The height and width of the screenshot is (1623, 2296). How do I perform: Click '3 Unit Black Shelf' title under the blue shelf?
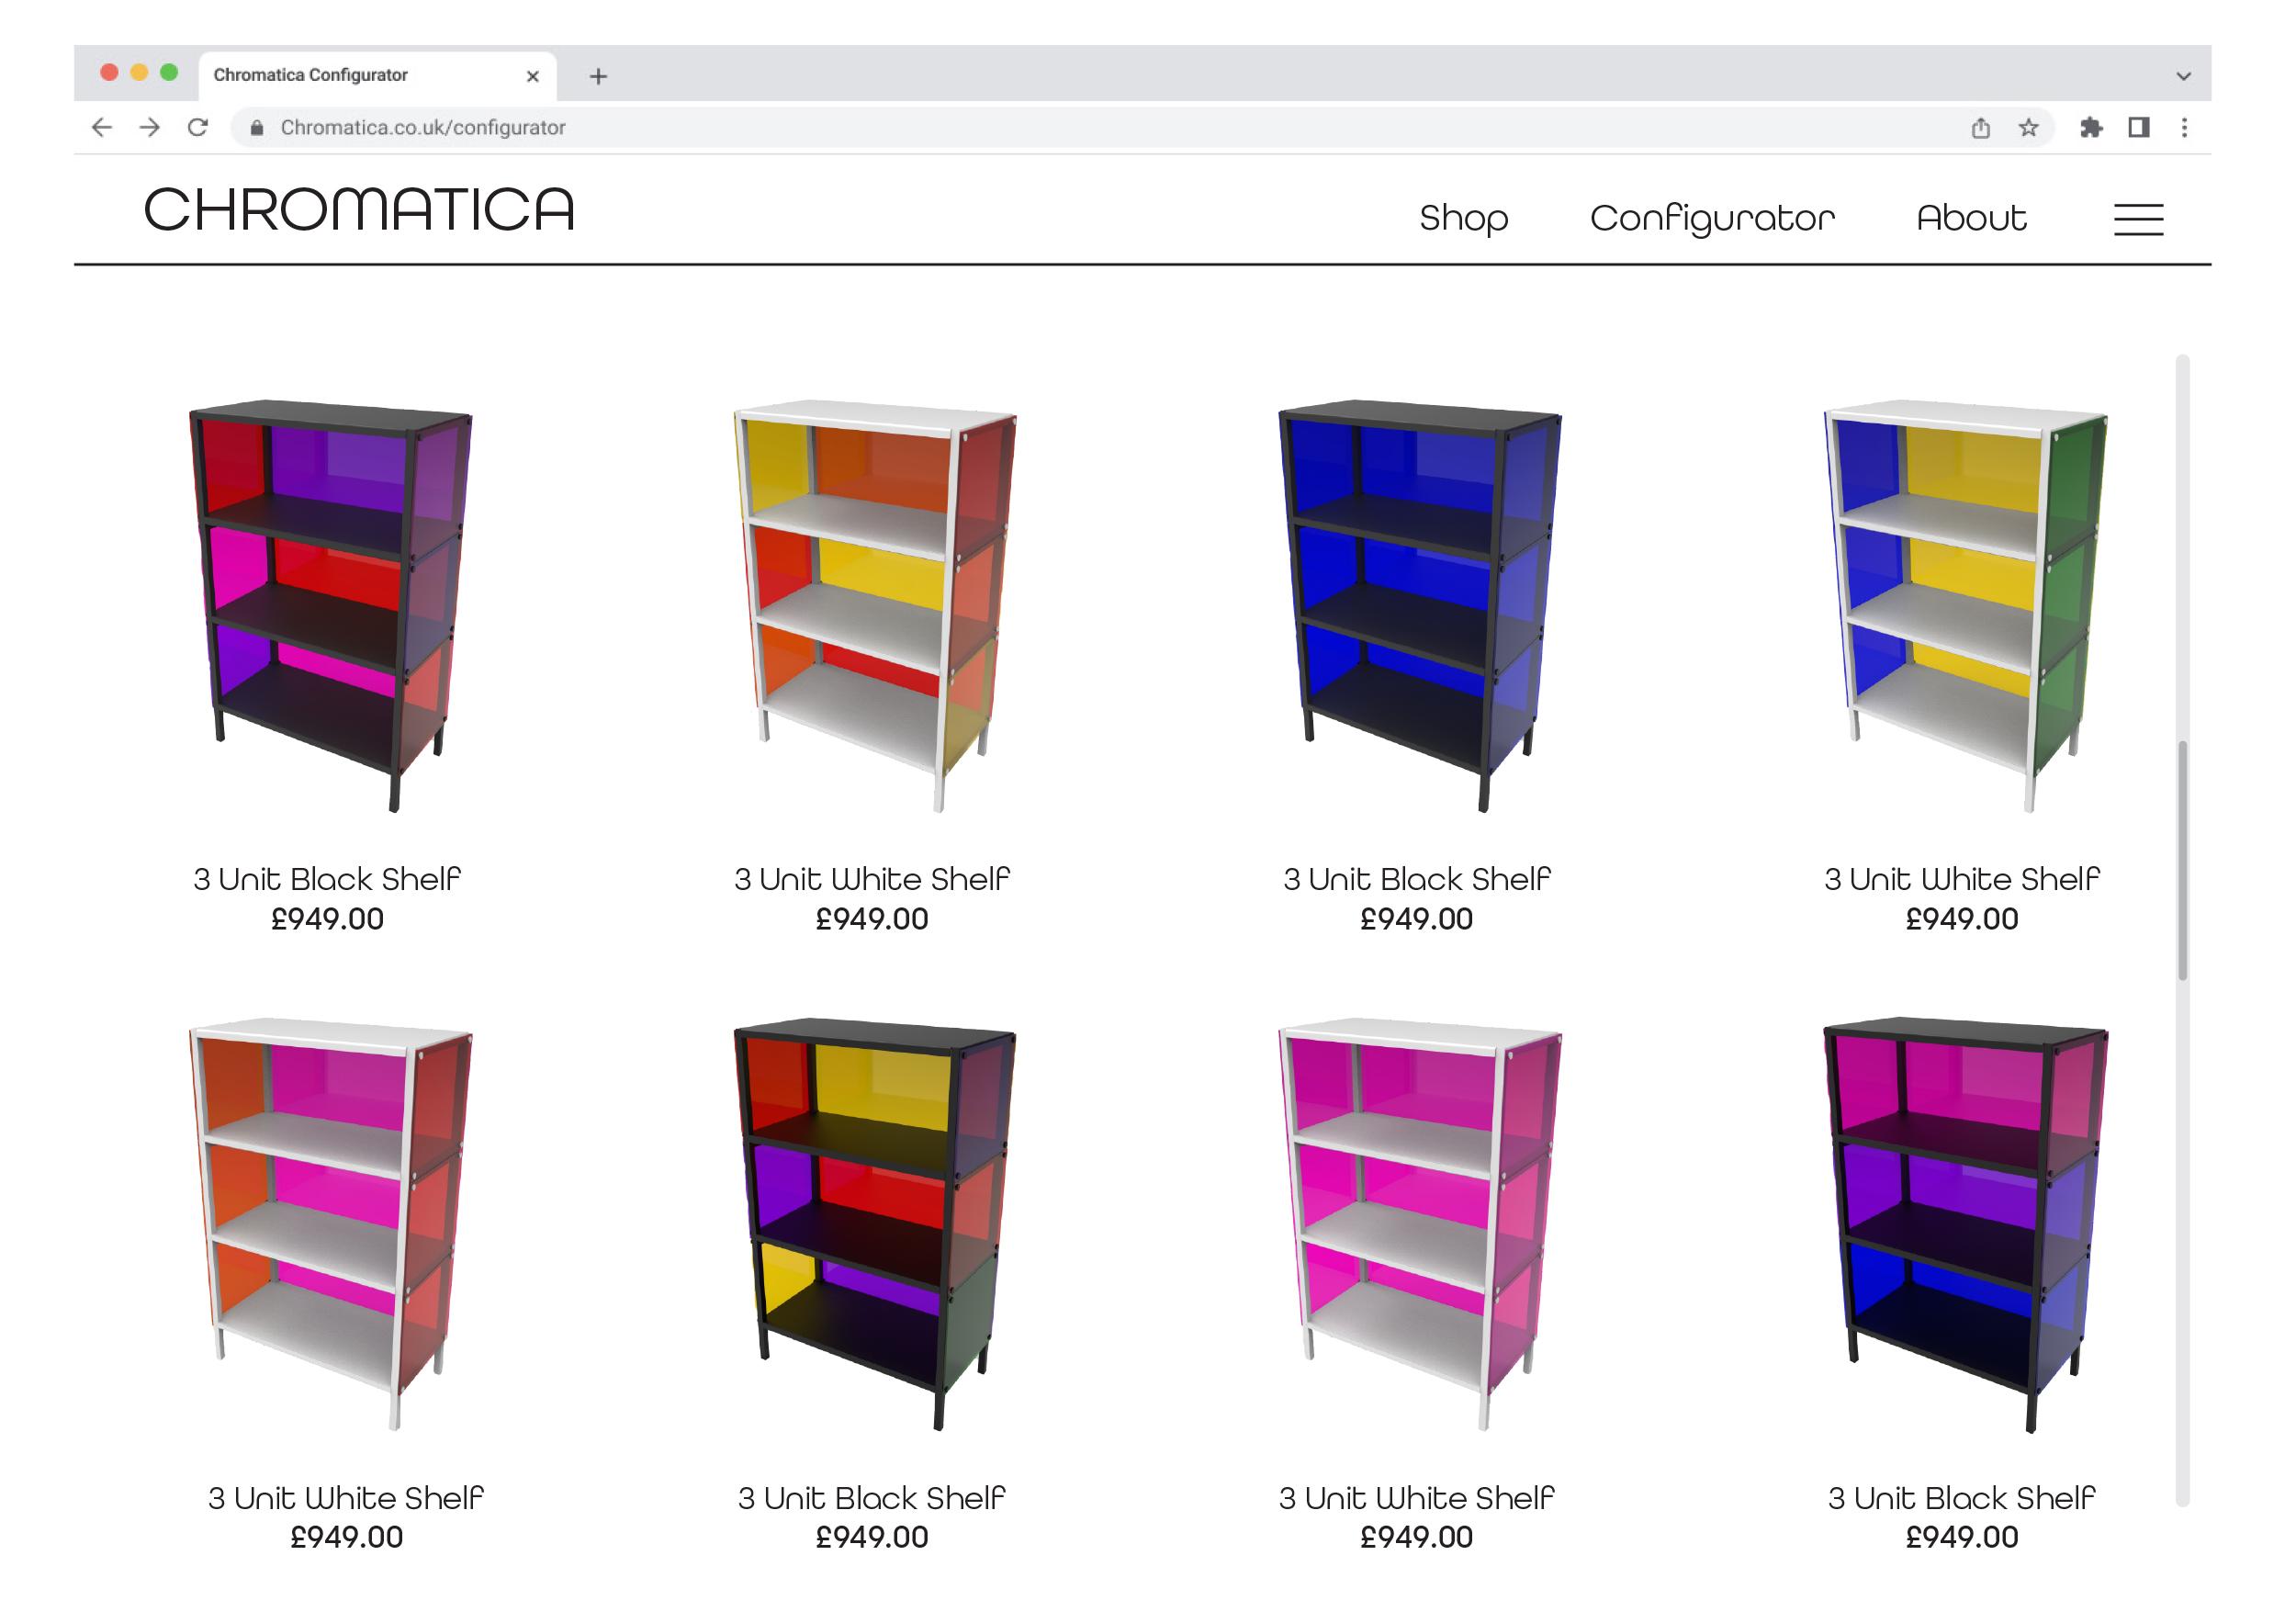point(1417,879)
